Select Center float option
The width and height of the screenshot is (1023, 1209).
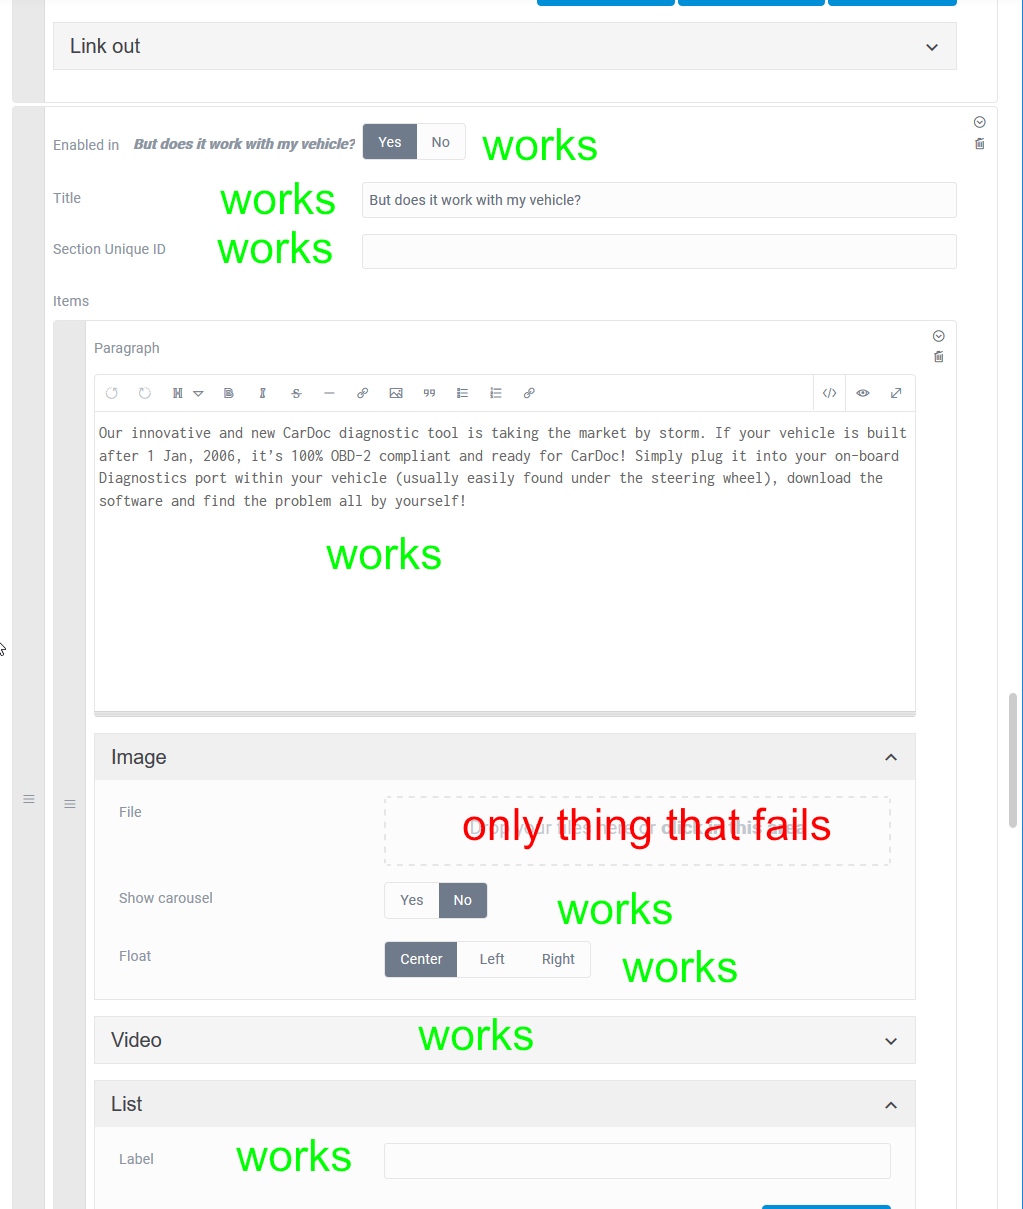(x=421, y=959)
